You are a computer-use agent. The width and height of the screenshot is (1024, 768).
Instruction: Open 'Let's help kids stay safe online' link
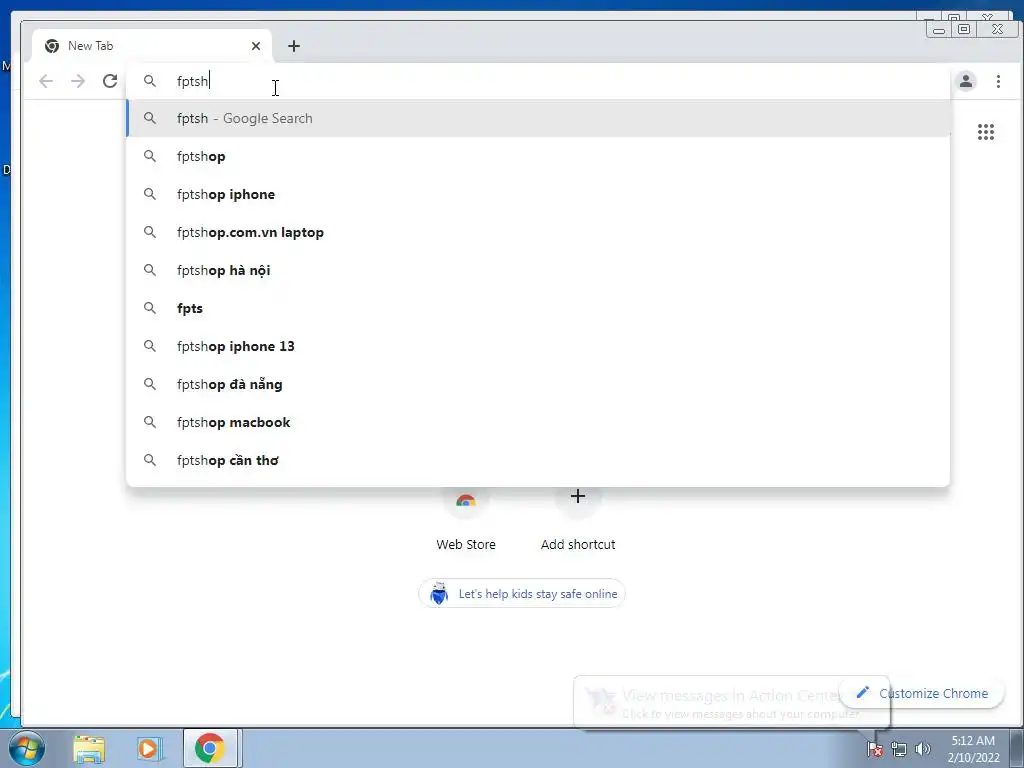522,594
